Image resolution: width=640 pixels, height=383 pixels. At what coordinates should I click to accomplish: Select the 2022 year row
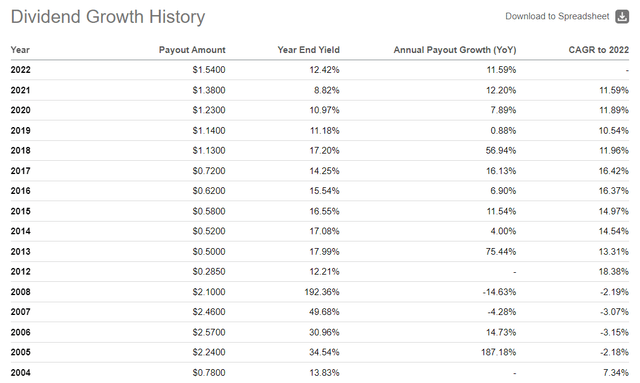click(320, 70)
